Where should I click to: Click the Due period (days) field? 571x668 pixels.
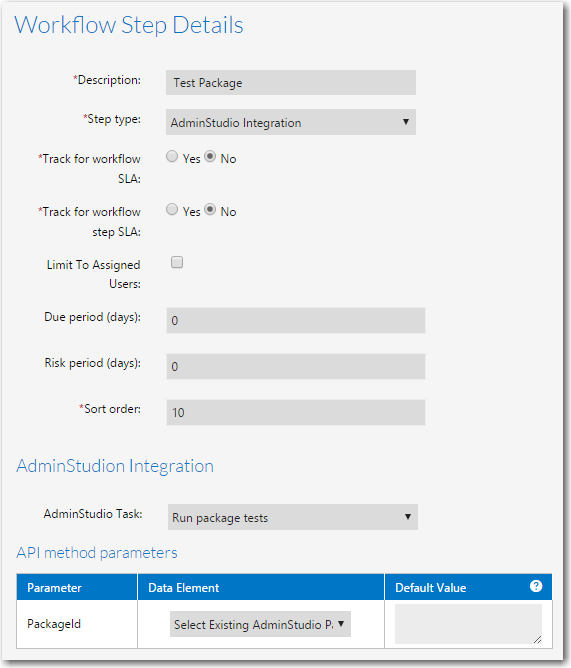[x=296, y=320]
